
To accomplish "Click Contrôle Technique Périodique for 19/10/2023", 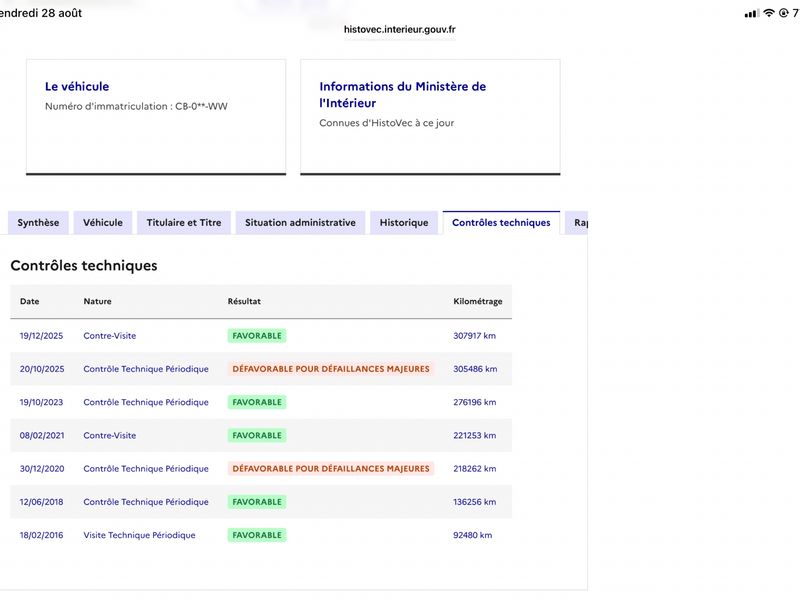I will (x=146, y=402).
